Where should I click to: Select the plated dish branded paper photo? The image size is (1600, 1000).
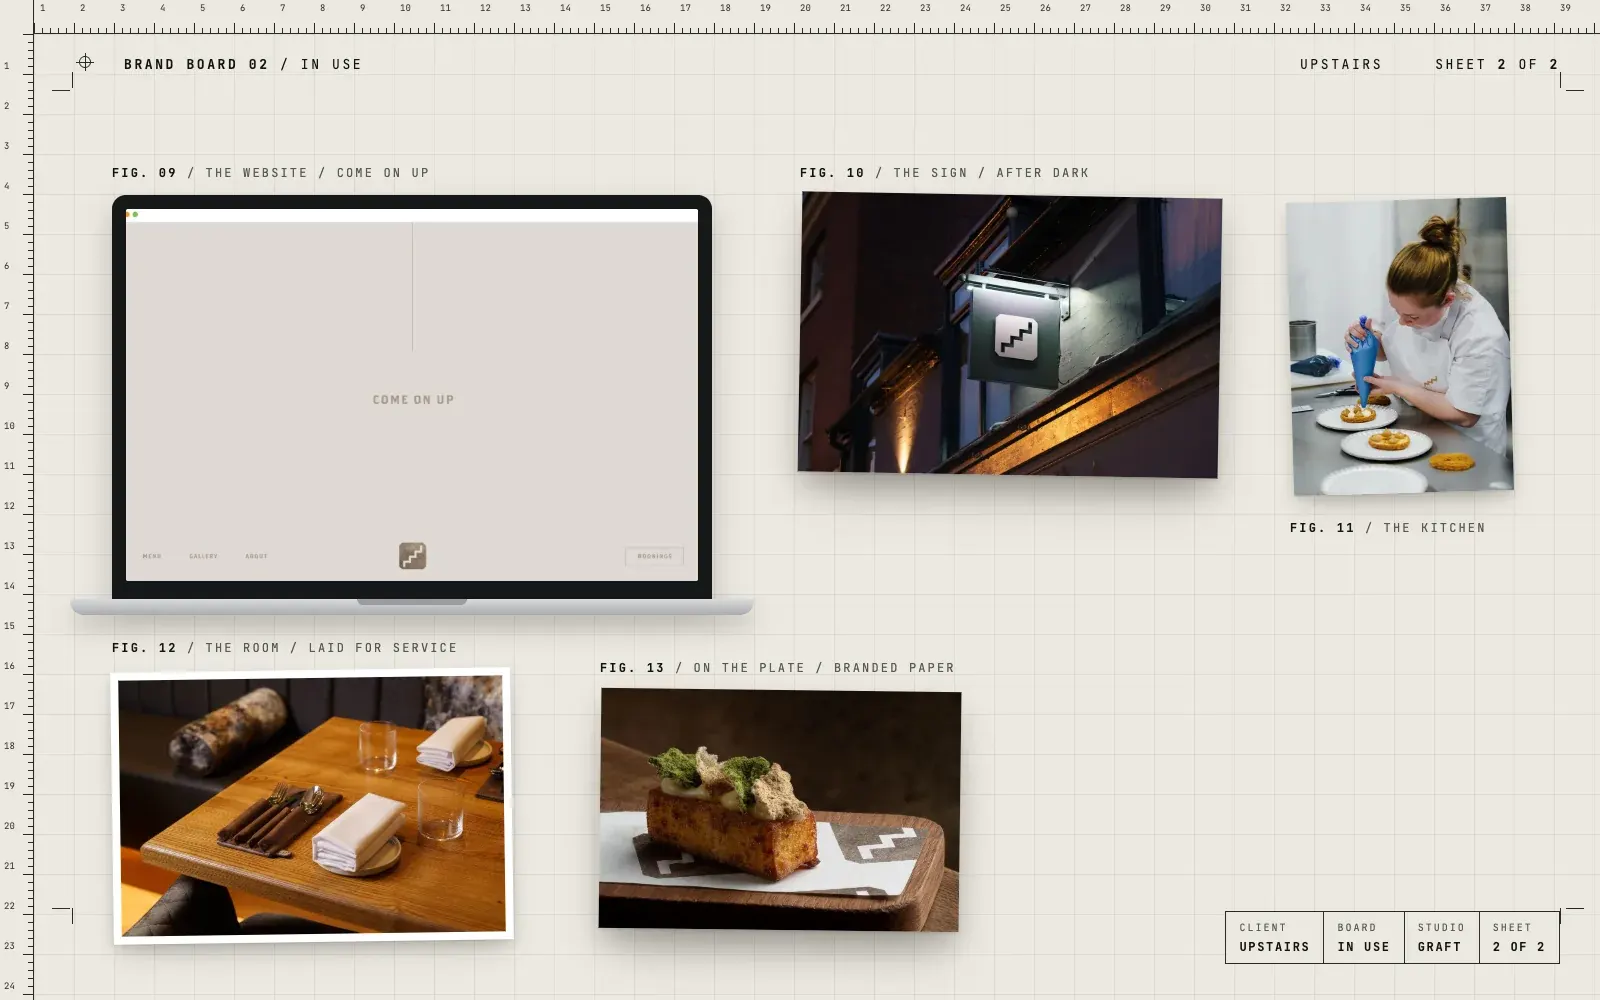pyautogui.click(x=780, y=810)
